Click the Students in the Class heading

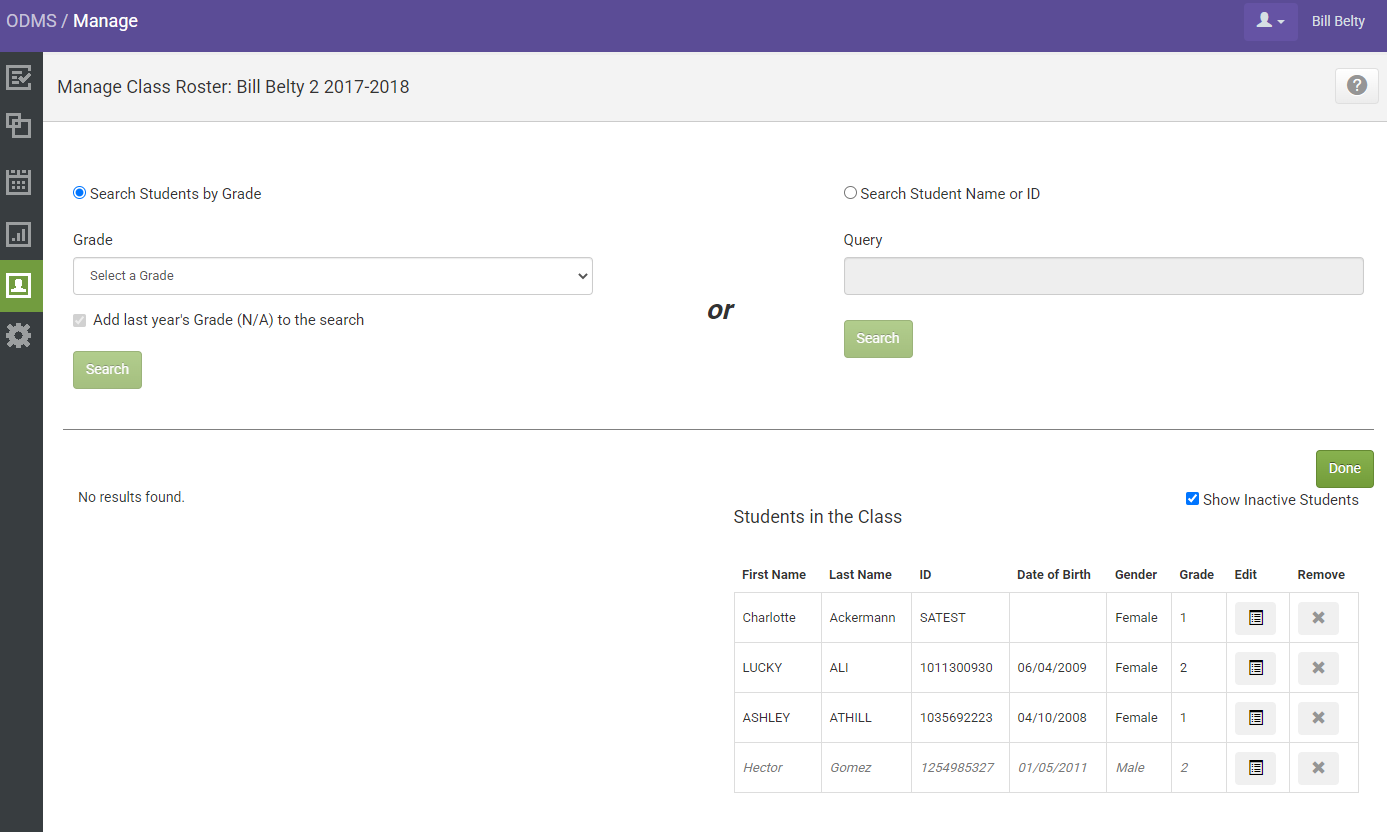coord(818,517)
